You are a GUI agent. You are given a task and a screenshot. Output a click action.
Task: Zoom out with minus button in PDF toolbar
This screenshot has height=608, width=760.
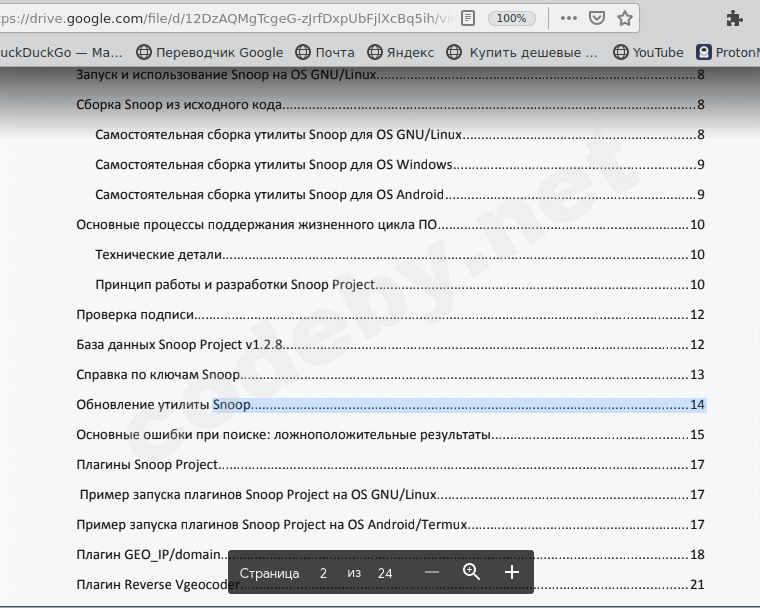[431, 573]
